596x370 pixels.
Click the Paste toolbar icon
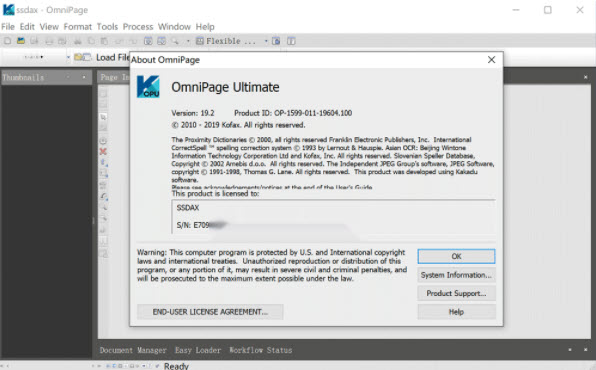(x=105, y=41)
